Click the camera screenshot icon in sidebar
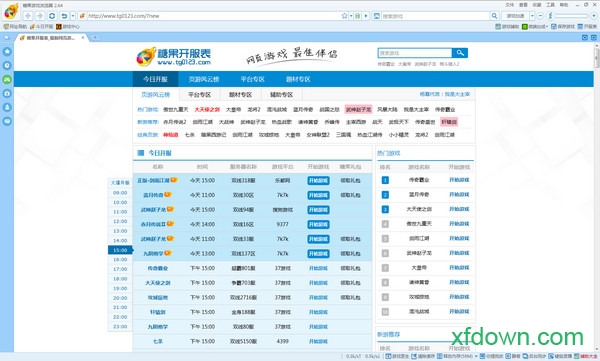The width and height of the screenshot is (600, 361). [x=7, y=93]
